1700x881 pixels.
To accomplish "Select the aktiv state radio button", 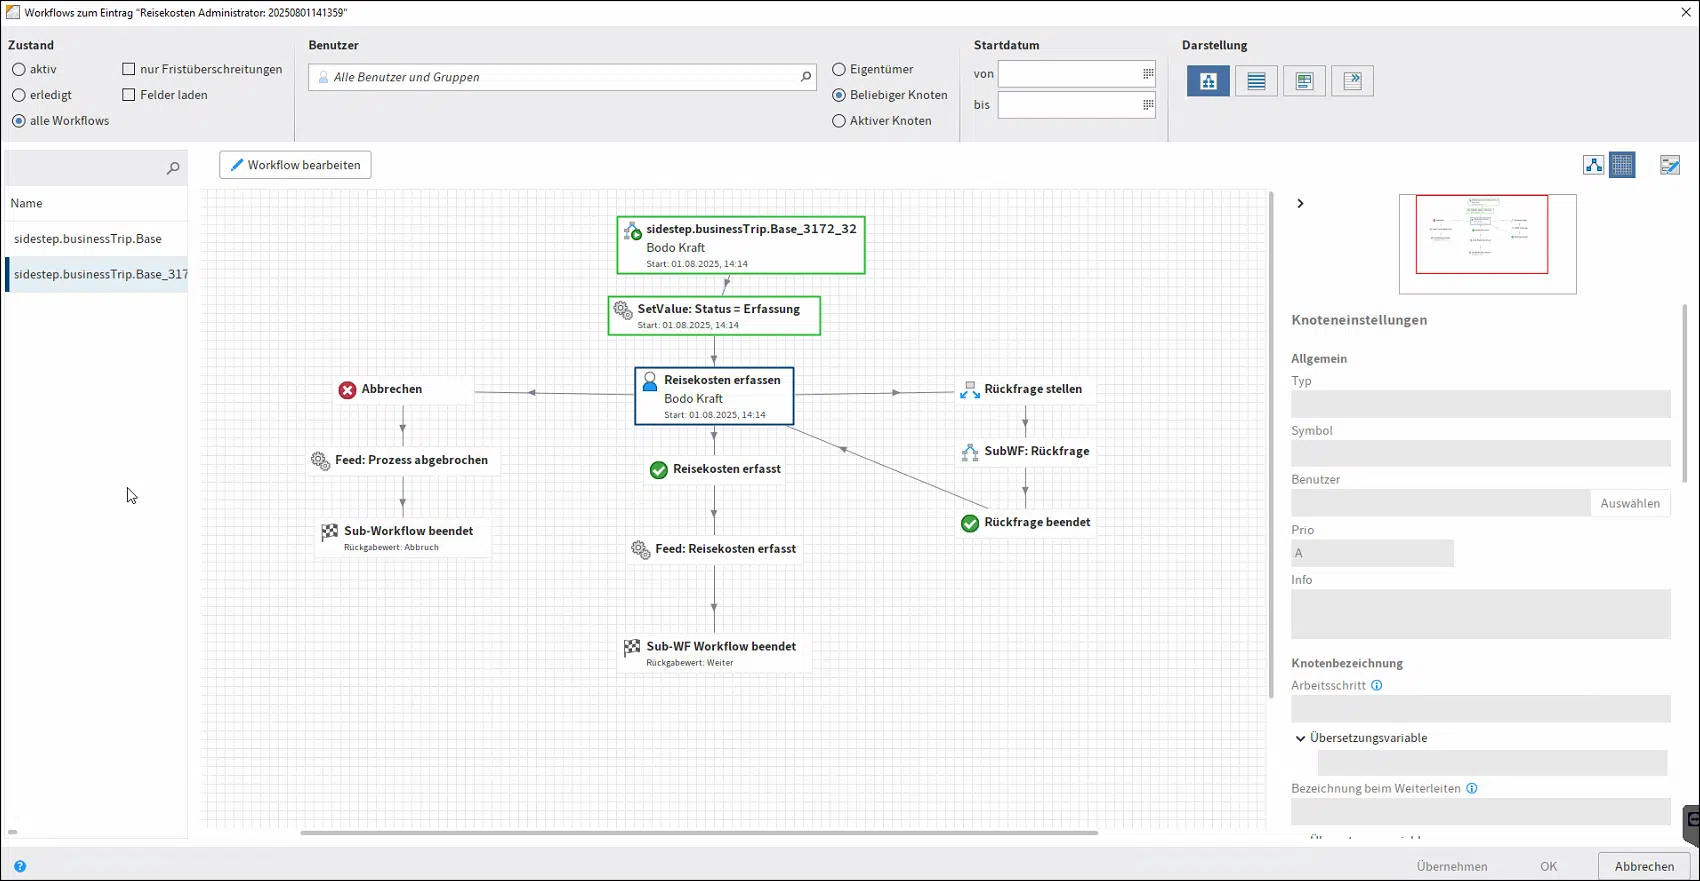I will [19, 70].
